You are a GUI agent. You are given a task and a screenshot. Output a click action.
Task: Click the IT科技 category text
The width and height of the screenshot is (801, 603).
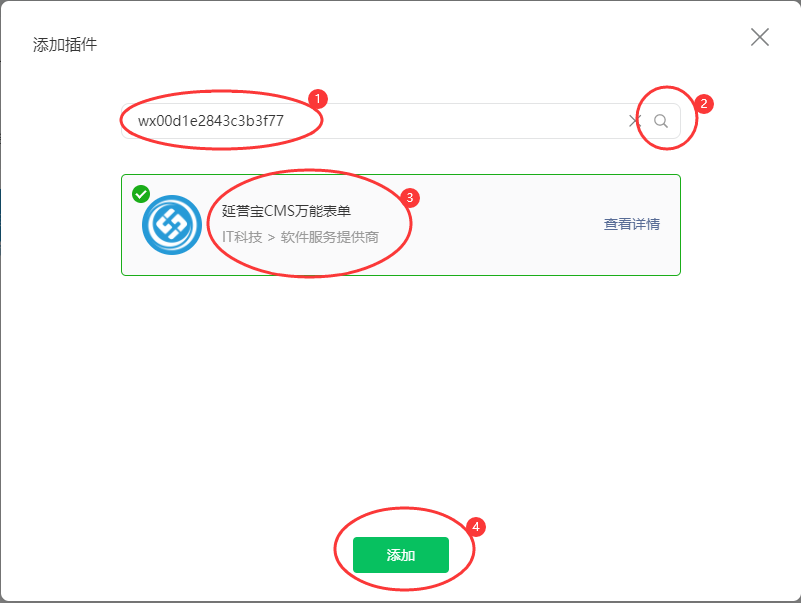pyautogui.click(x=242, y=237)
